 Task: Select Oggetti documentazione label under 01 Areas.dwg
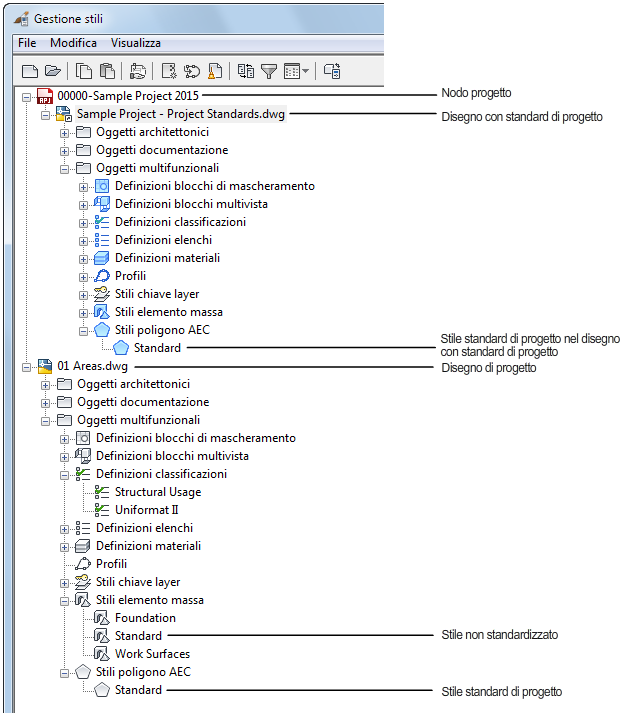(143, 402)
